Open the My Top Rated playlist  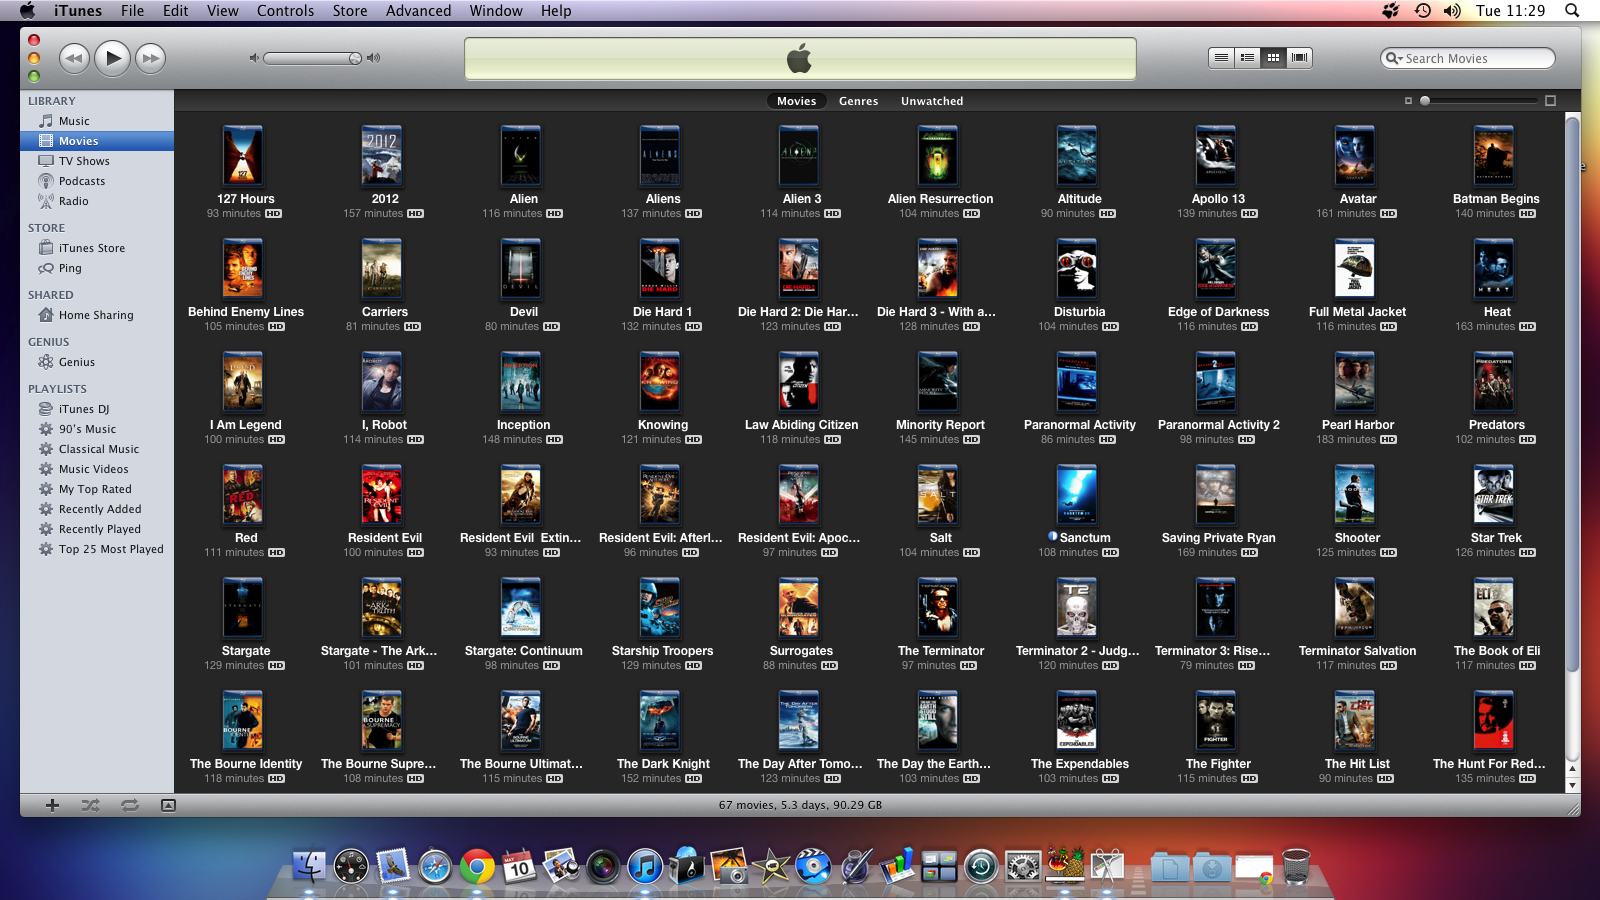97,489
